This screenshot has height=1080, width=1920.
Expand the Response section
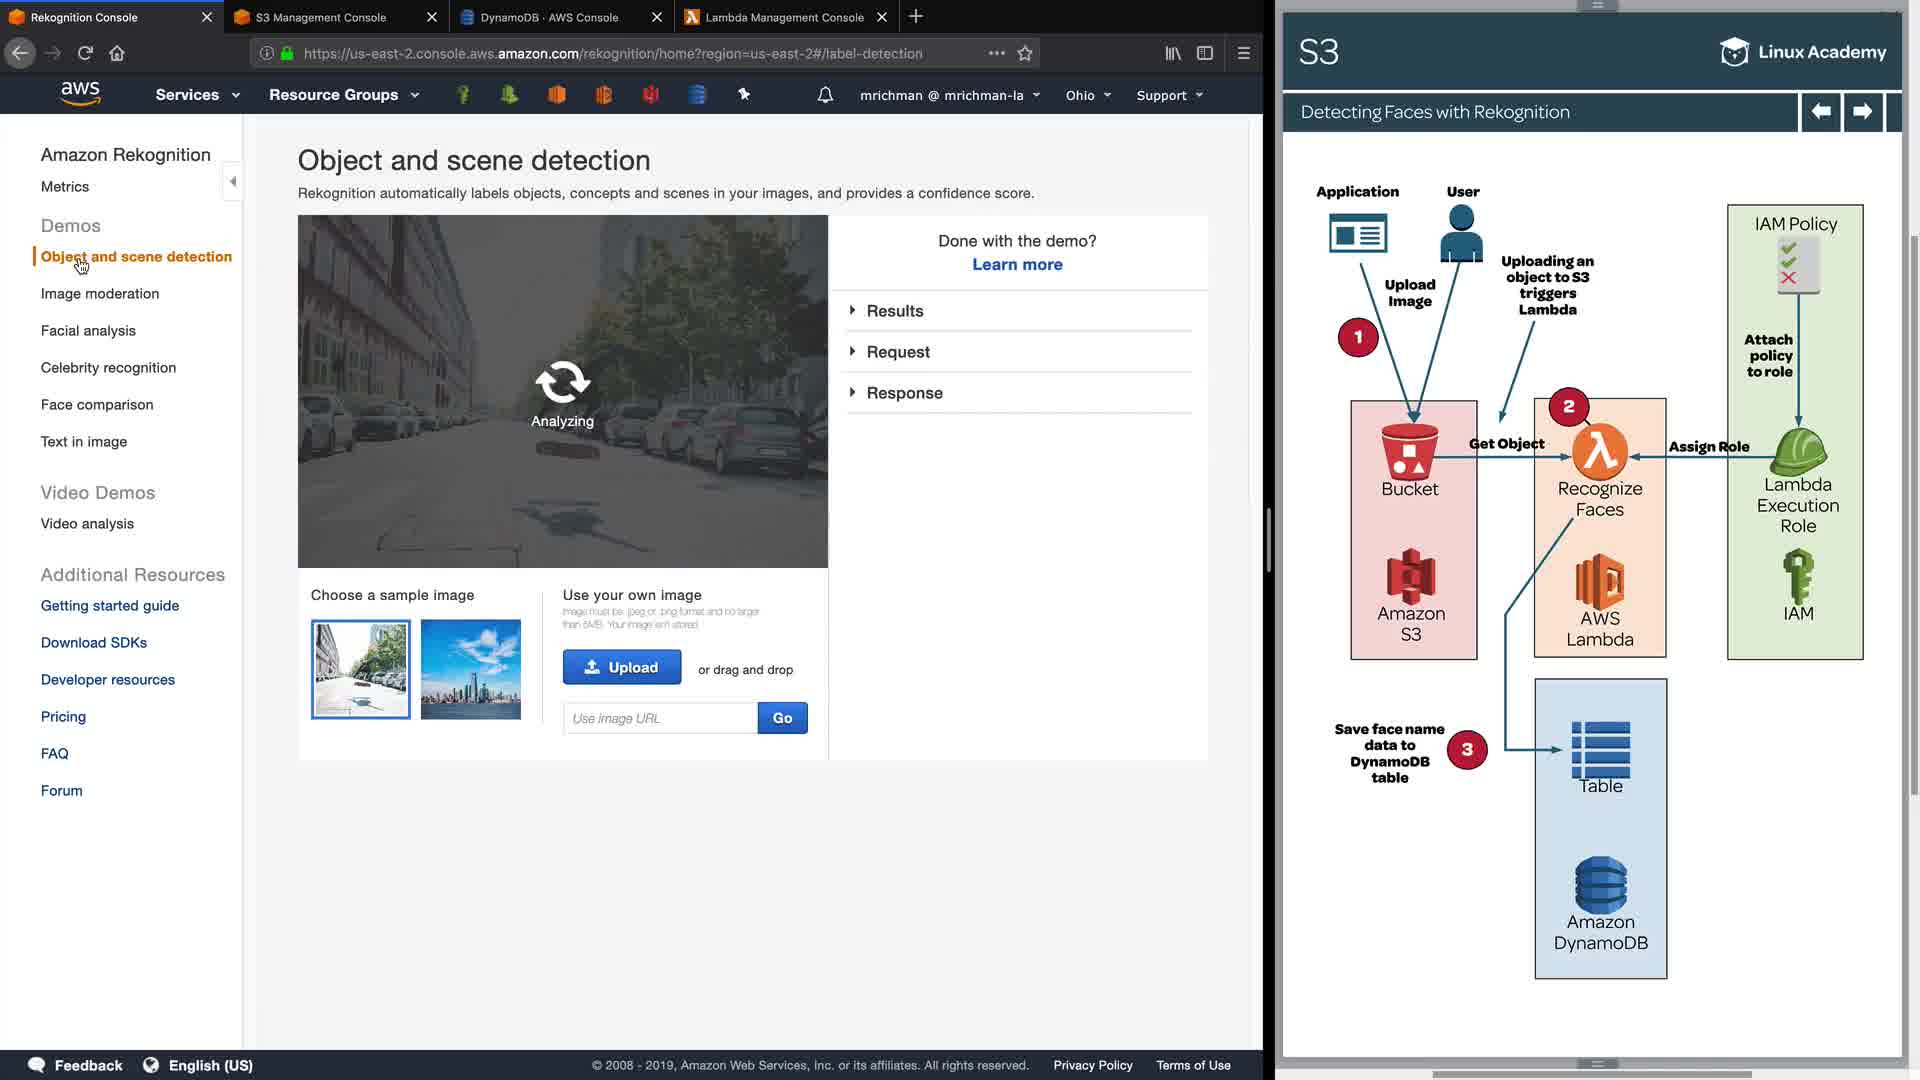click(x=904, y=393)
